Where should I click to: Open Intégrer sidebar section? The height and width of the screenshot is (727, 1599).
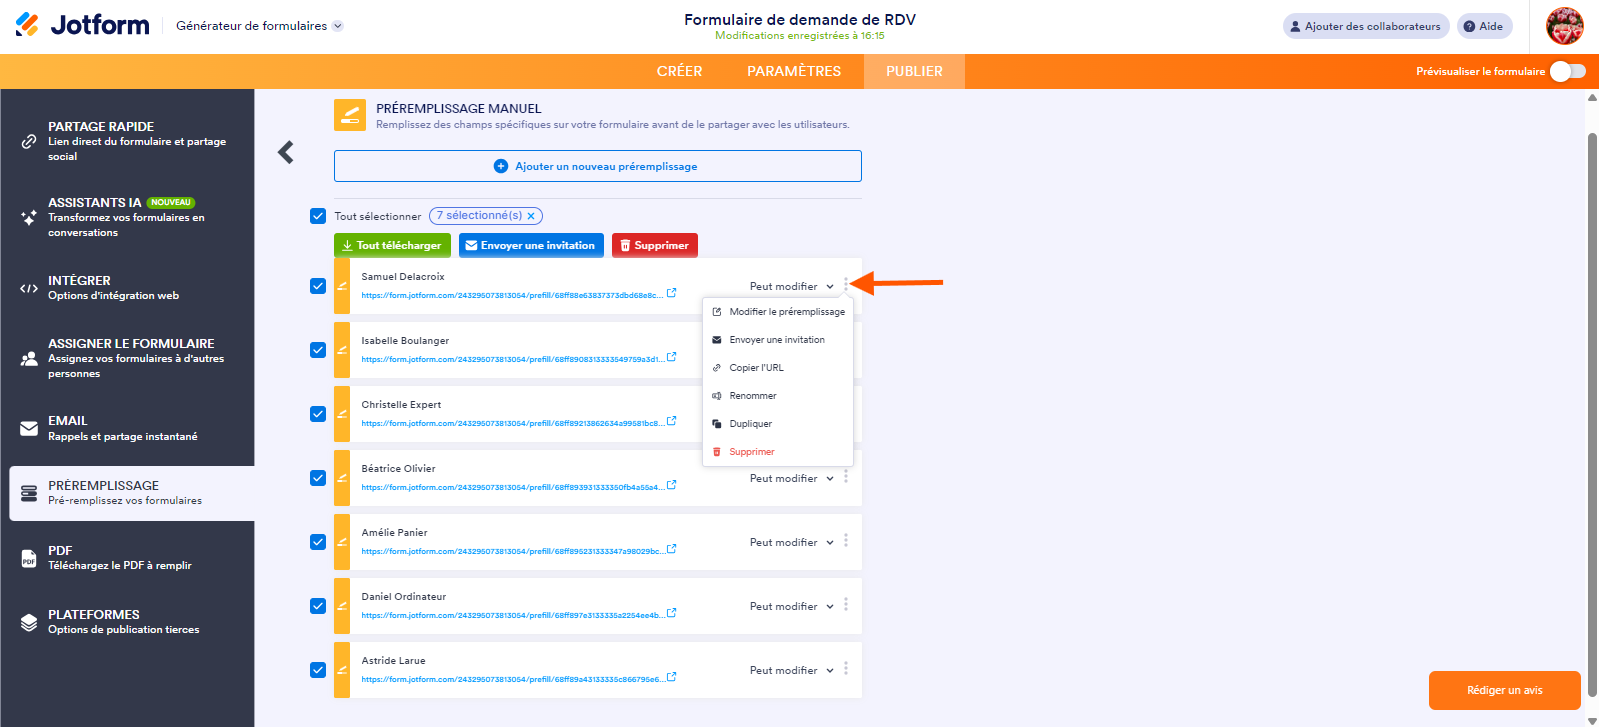[x=128, y=288]
